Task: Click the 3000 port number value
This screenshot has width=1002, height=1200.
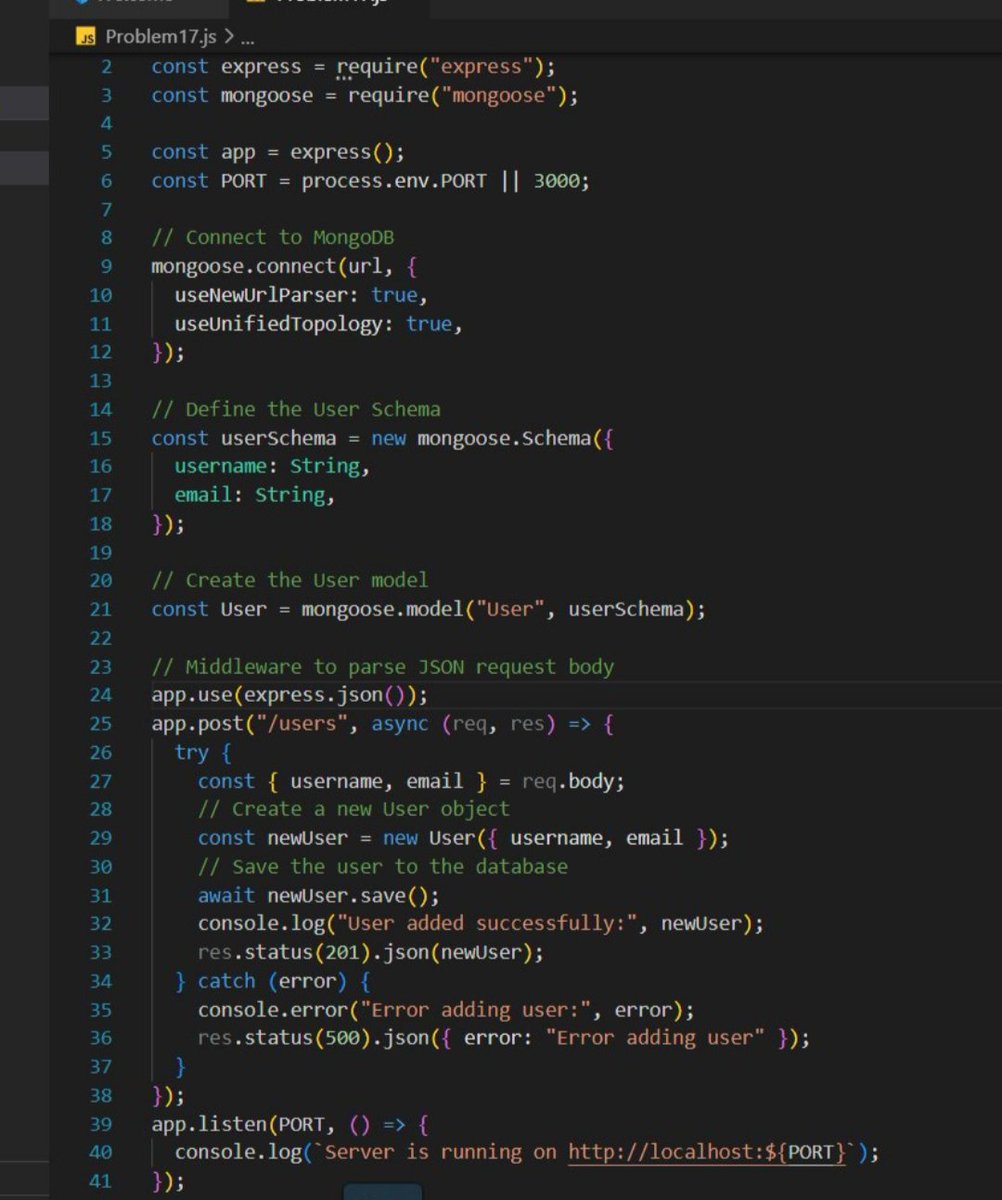Action: coord(556,181)
